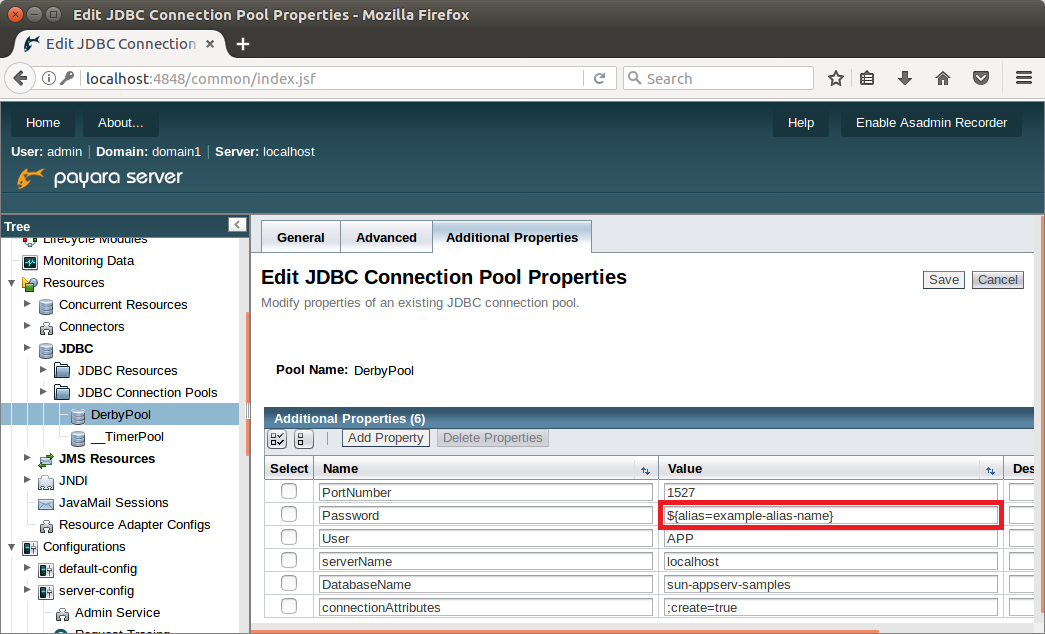Select the Additional Properties tab
The width and height of the screenshot is (1045, 634).
pyautogui.click(x=512, y=237)
